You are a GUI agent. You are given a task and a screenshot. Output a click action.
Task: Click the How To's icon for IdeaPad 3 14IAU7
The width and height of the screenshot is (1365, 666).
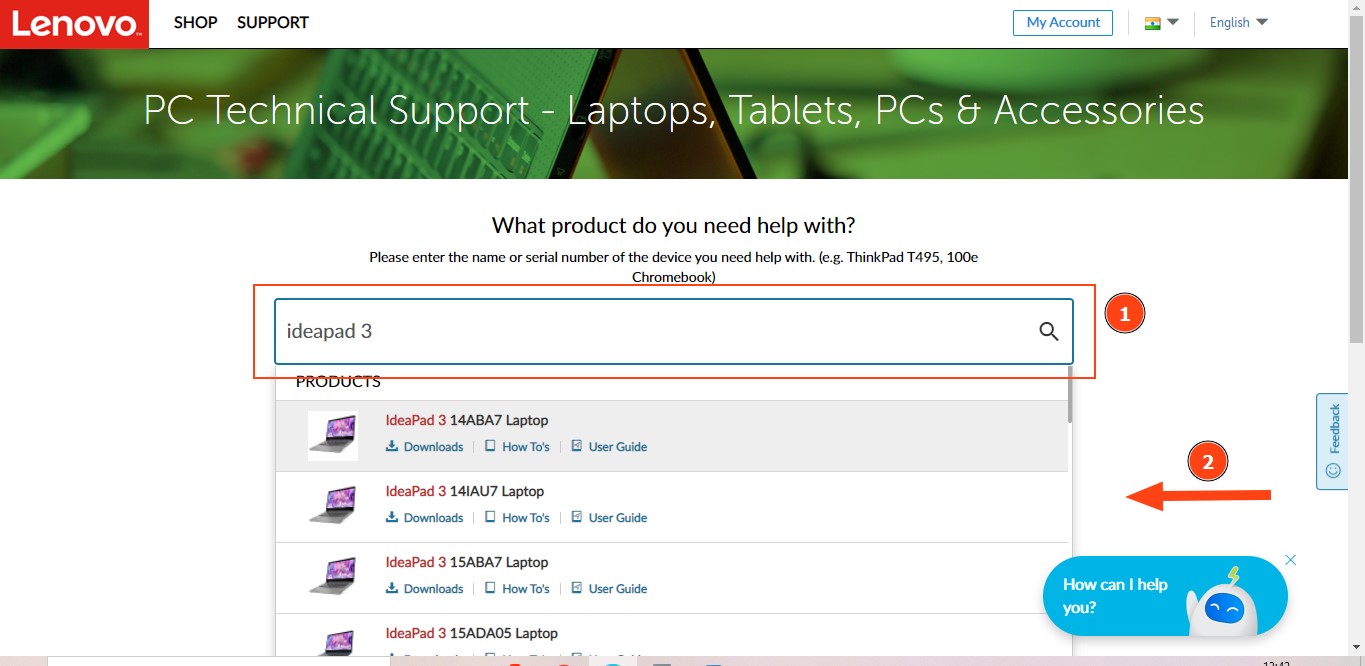click(490, 517)
